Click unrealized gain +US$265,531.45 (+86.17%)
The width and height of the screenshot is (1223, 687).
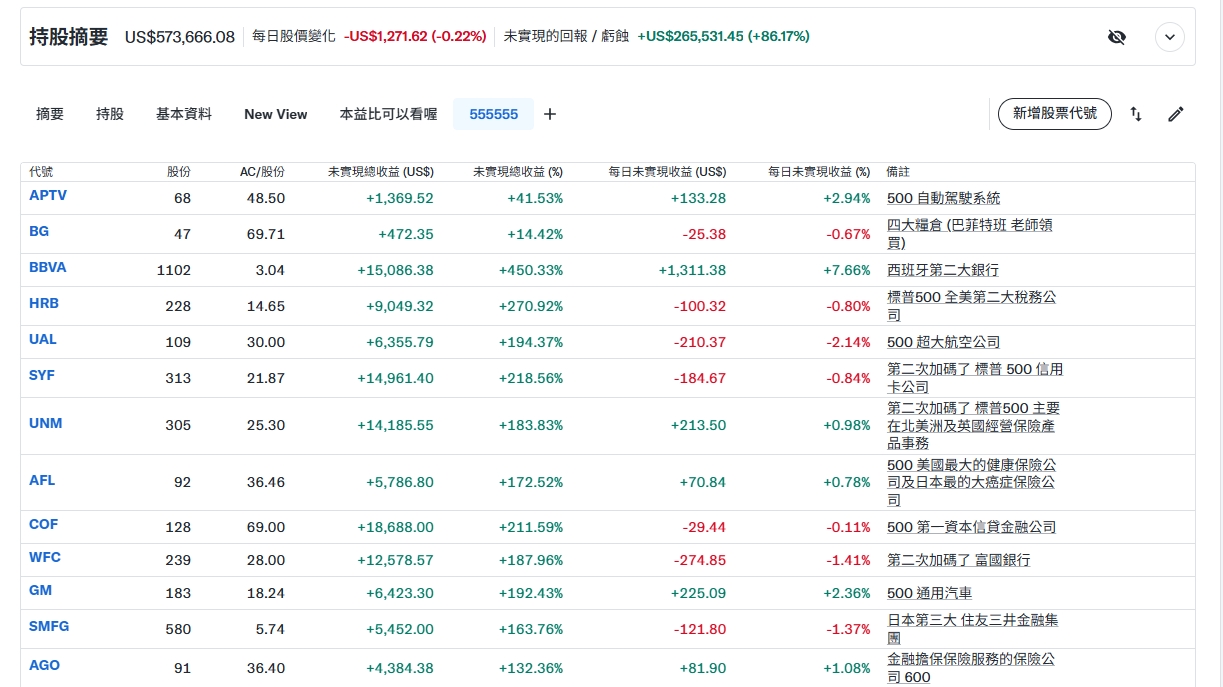[723, 36]
